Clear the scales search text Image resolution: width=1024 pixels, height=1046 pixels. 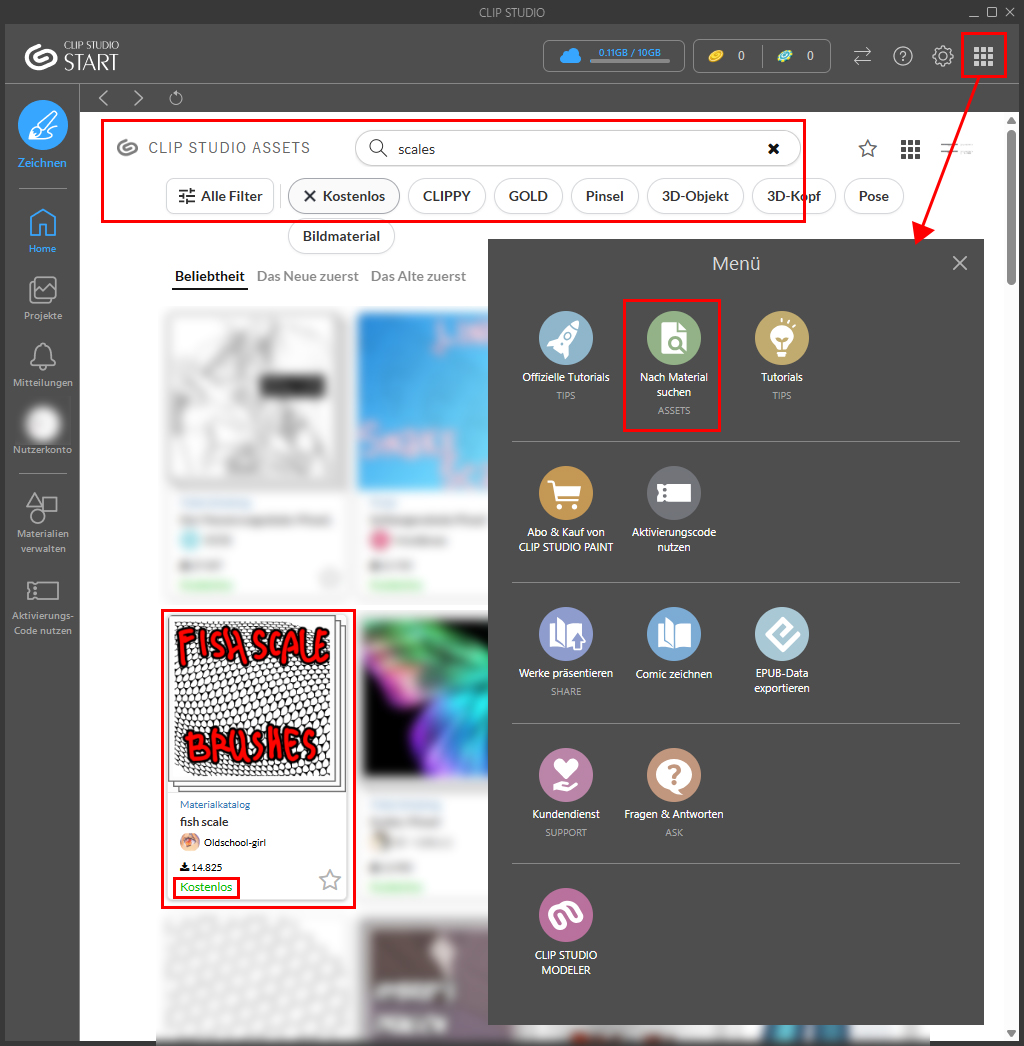(773, 149)
